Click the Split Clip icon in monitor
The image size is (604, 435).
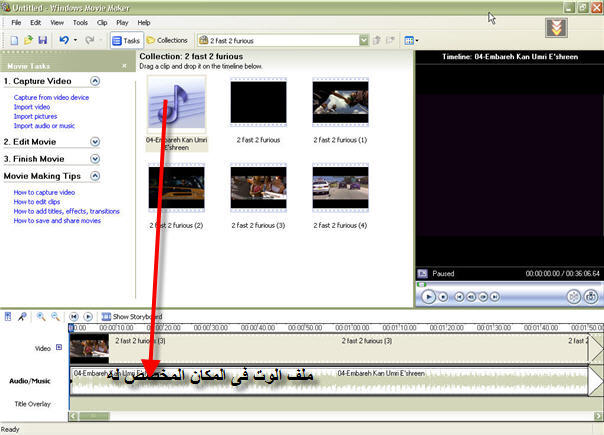click(x=573, y=296)
